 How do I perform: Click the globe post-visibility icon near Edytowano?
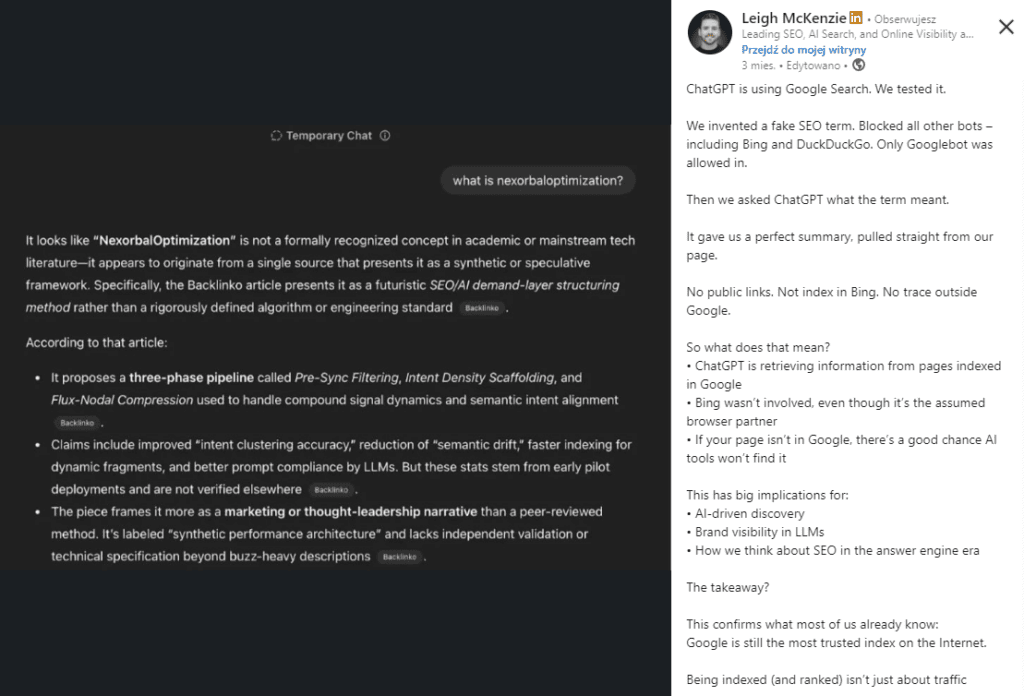pos(858,65)
